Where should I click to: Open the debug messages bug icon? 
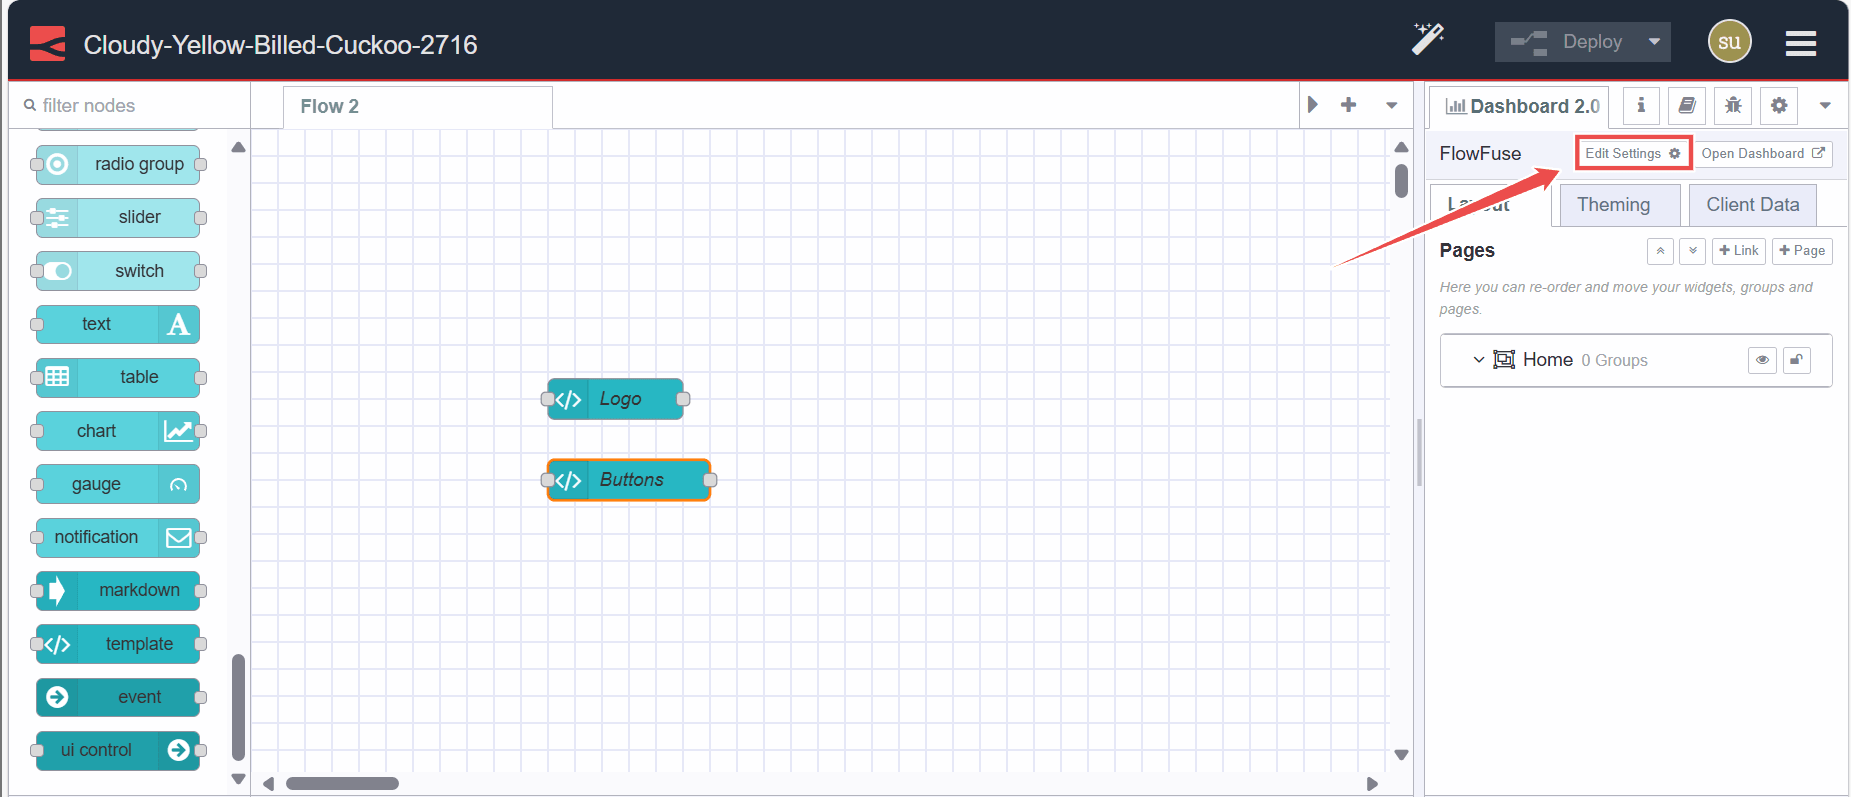point(1733,105)
